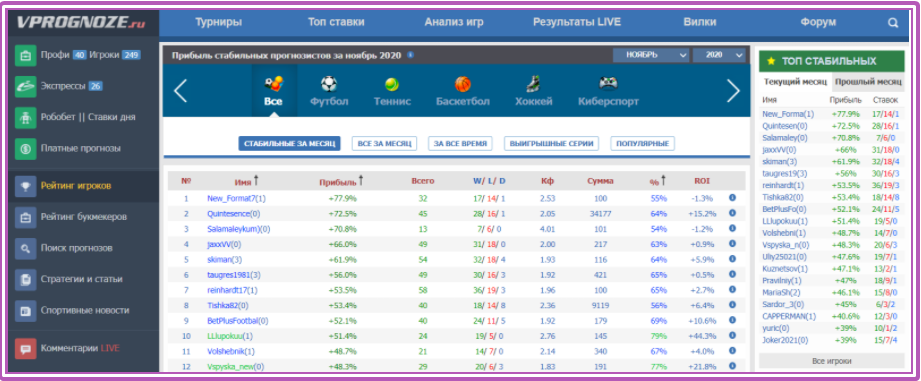Sort table by % column

point(658,181)
